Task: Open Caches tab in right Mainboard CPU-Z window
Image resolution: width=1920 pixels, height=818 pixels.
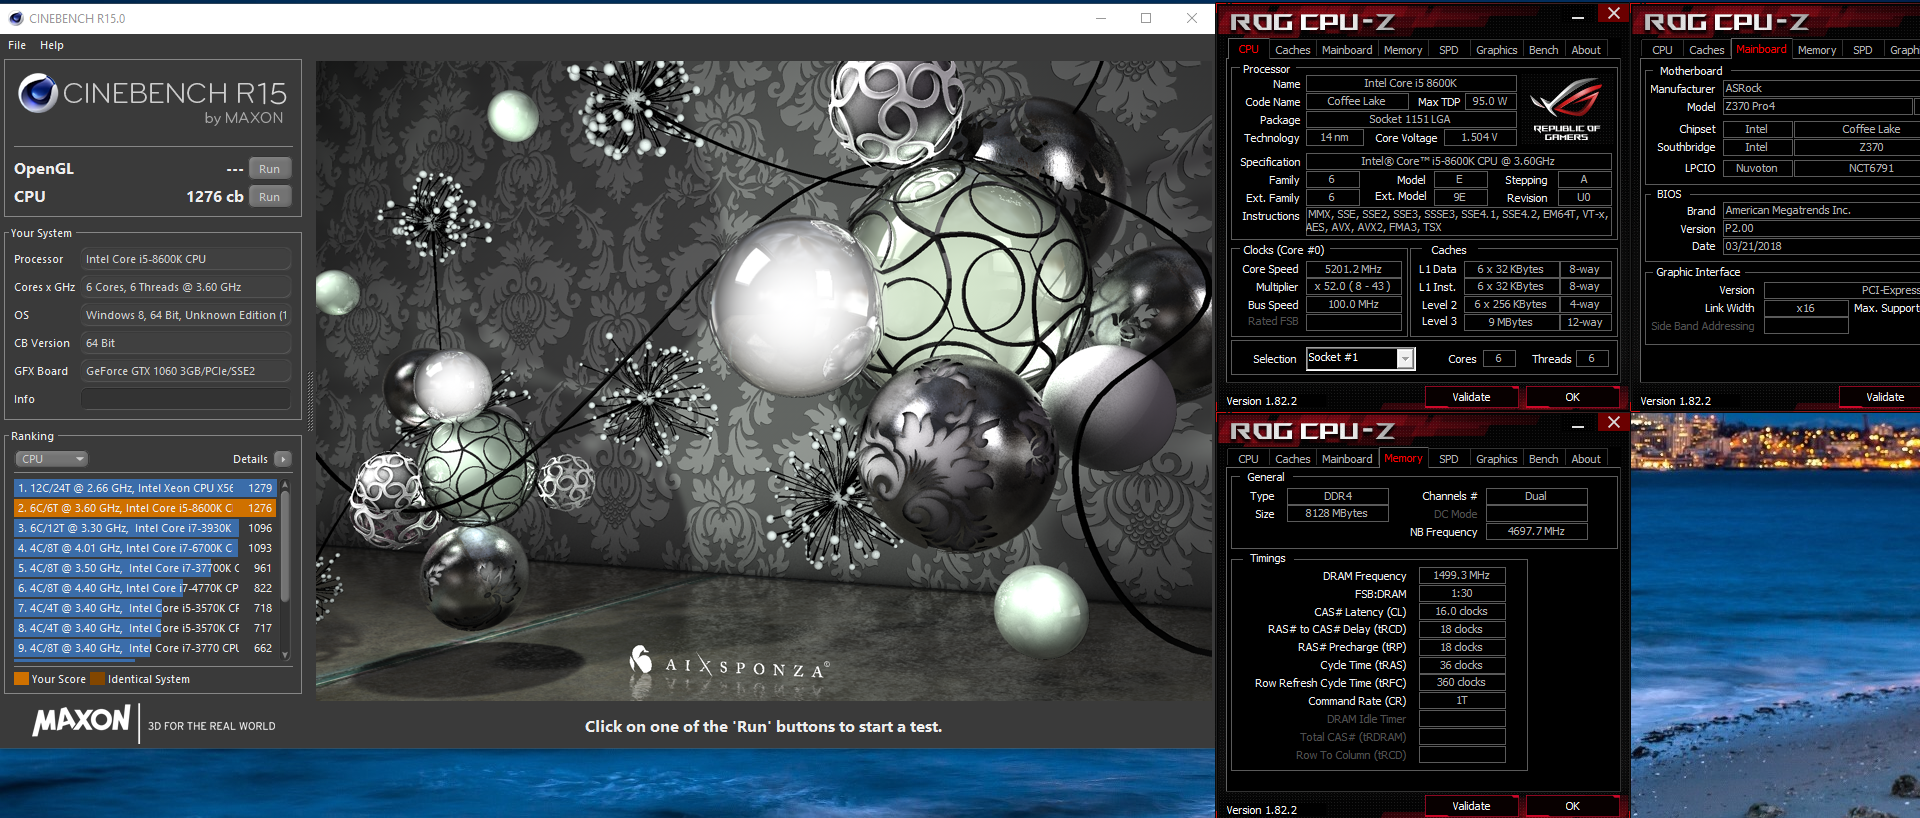Action: tap(1707, 50)
